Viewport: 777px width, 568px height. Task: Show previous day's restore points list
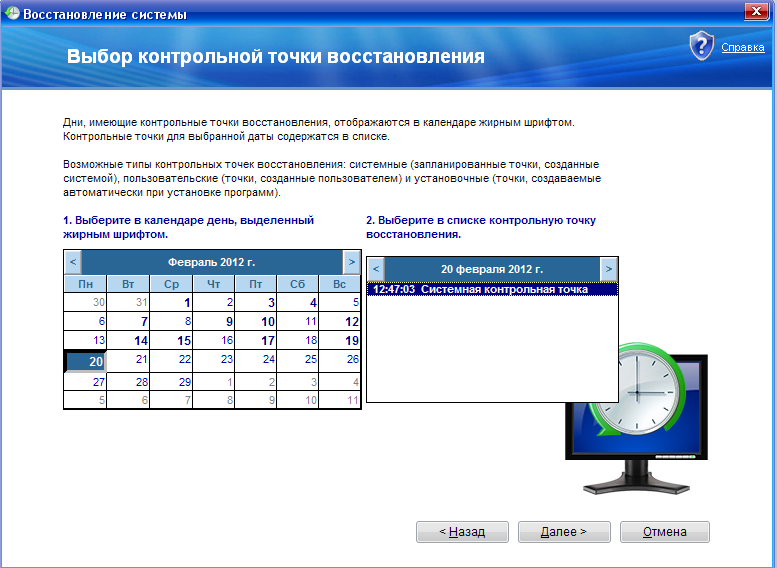click(376, 269)
